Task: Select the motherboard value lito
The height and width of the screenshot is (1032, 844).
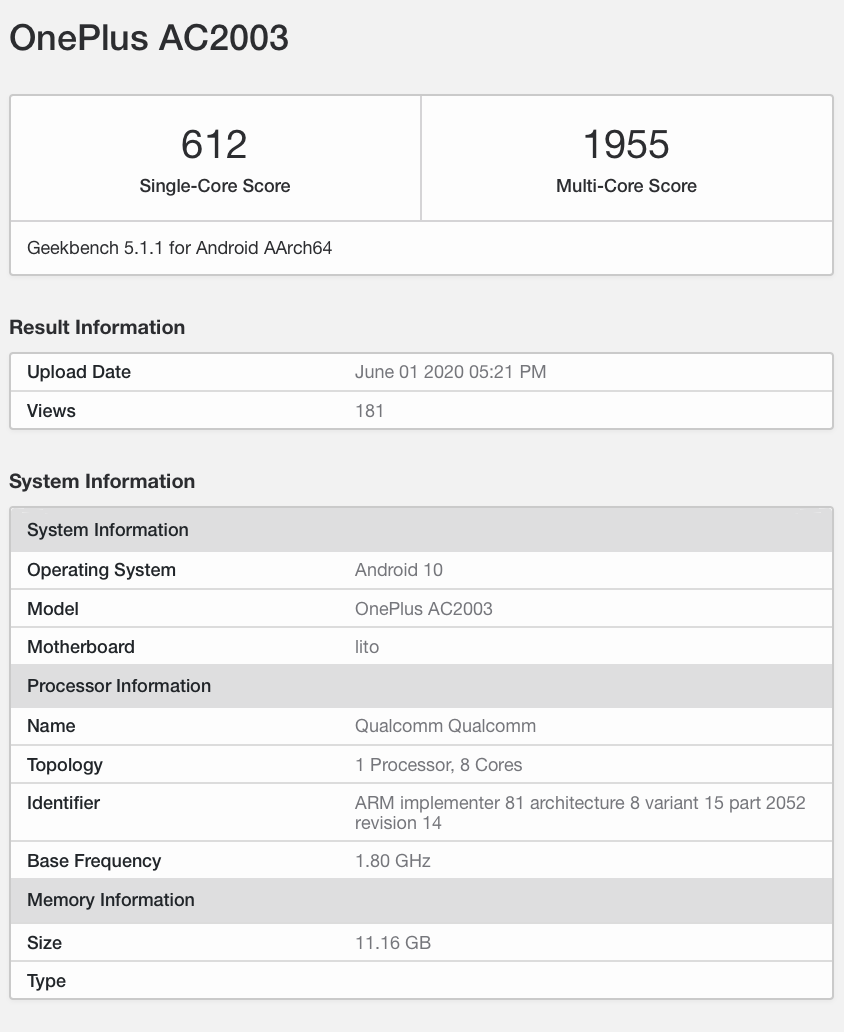Action: pos(367,647)
